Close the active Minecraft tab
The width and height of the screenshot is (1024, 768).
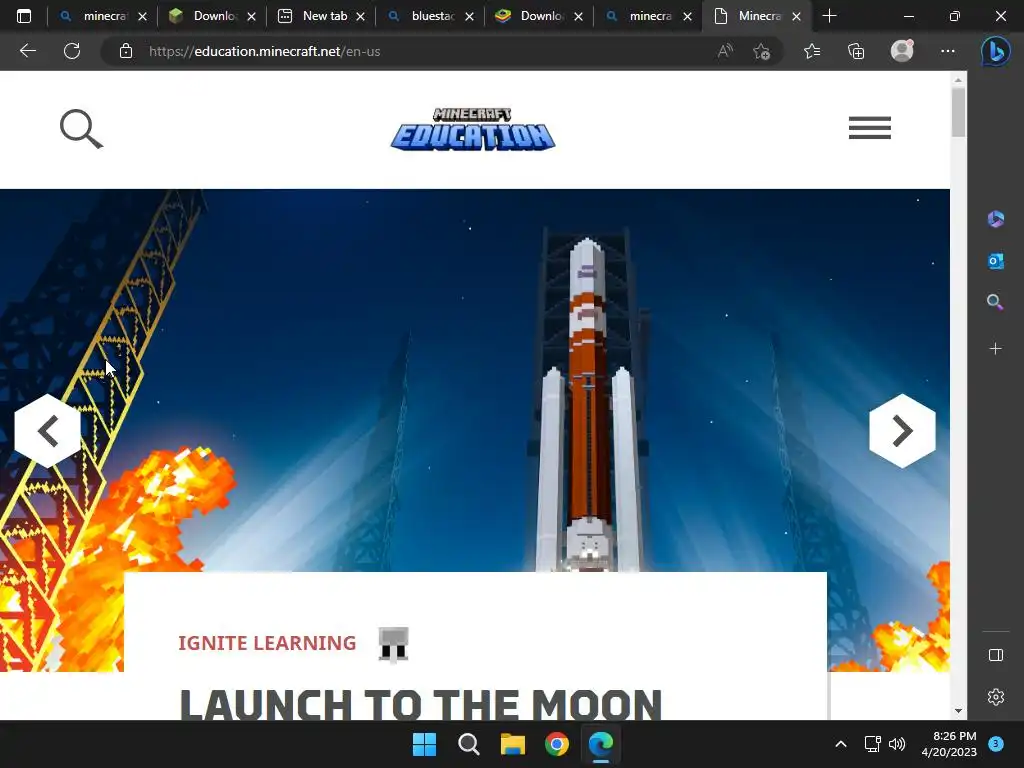coord(797,17)
